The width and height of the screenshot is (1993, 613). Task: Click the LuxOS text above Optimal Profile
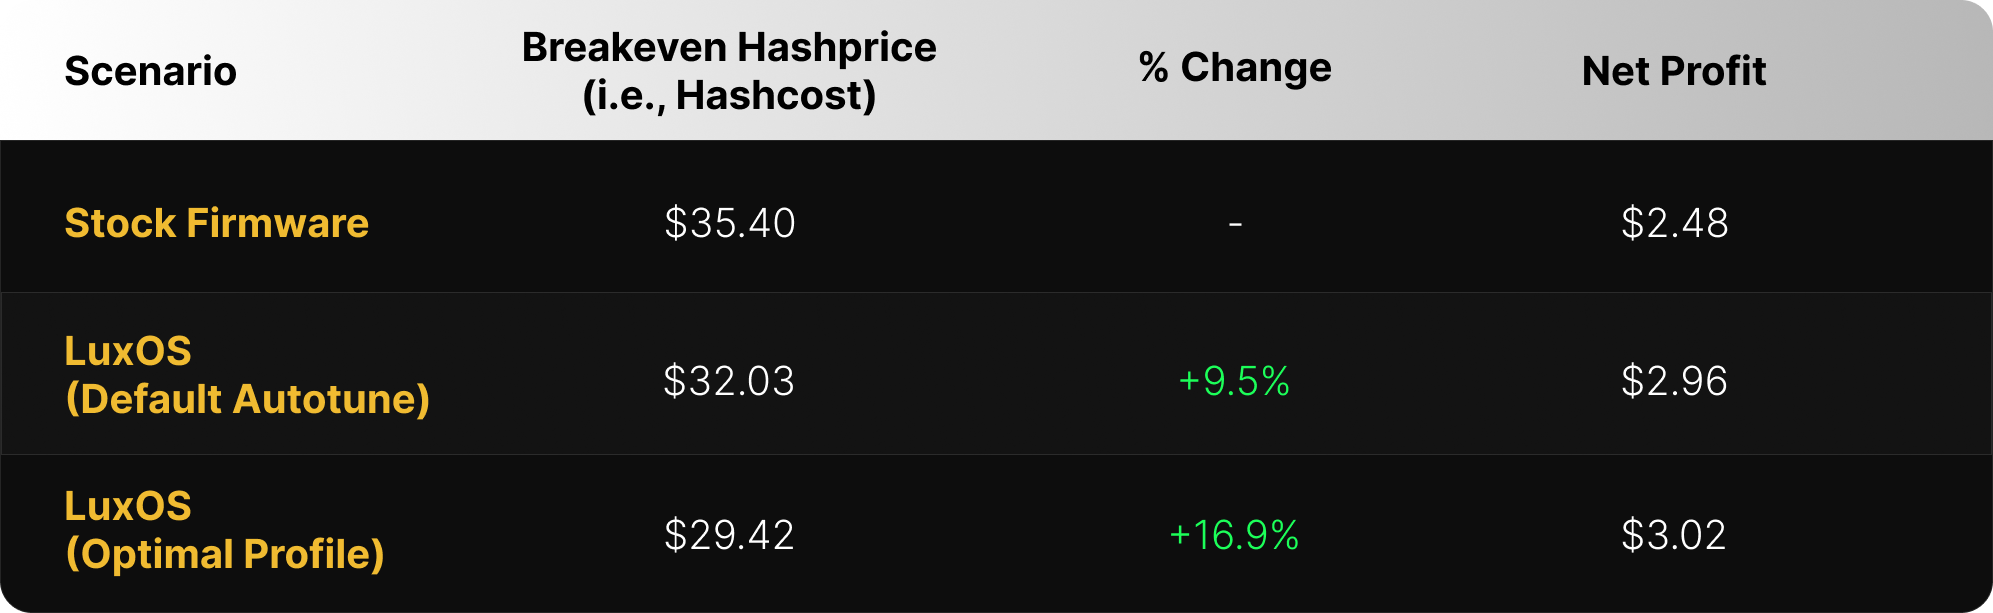pyautogui.click(x=128, y=506)
